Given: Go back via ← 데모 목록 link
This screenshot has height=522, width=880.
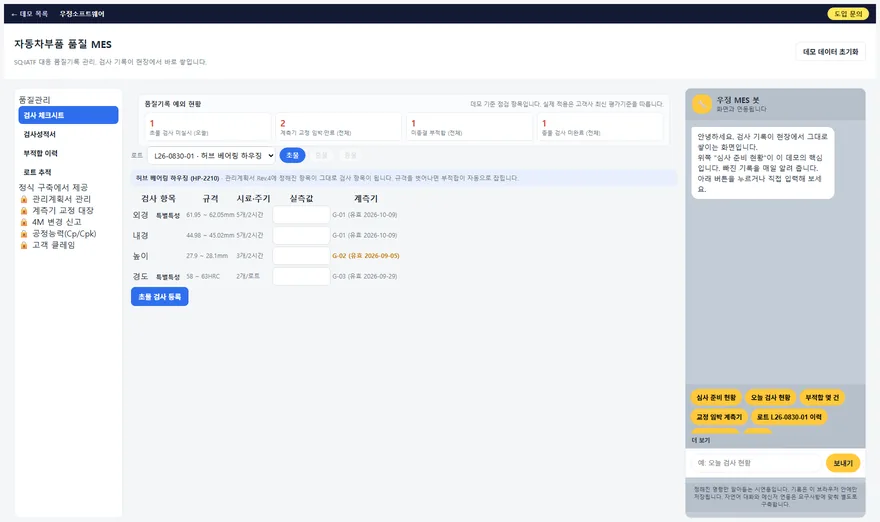Looking at the screenshot, I should coord(30,14).
